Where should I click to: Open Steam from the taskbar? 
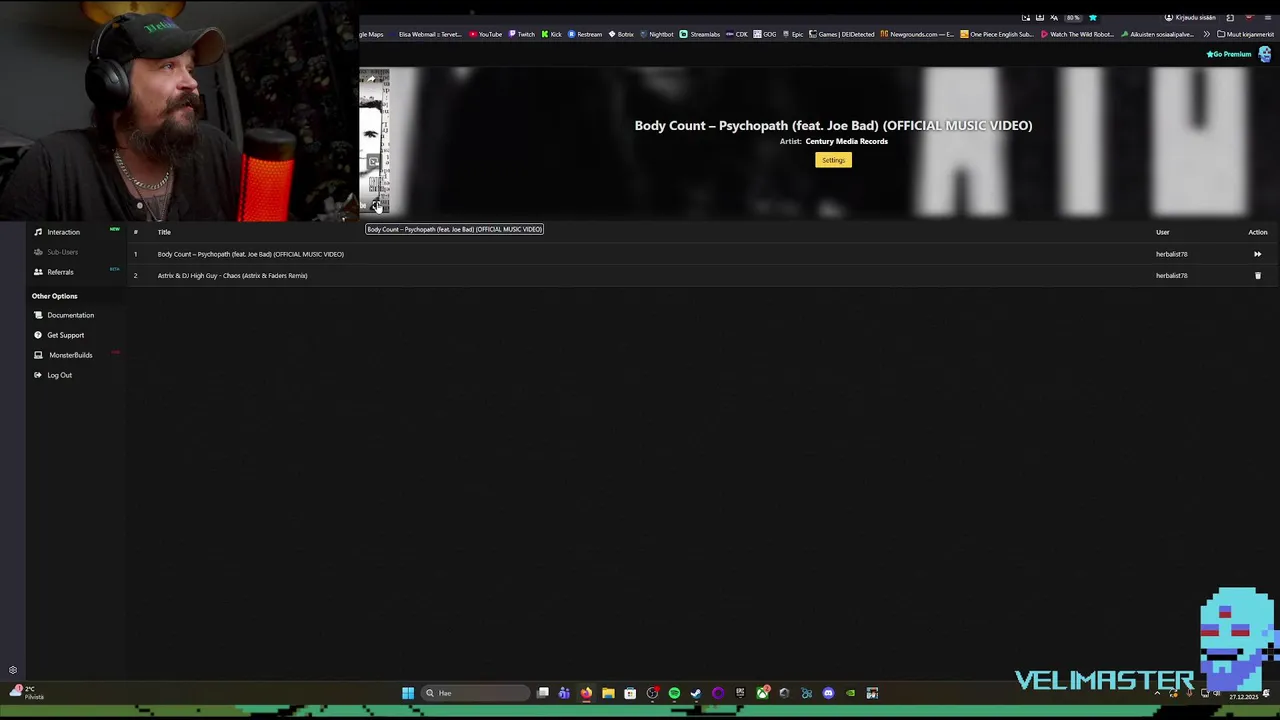[696, 693]
